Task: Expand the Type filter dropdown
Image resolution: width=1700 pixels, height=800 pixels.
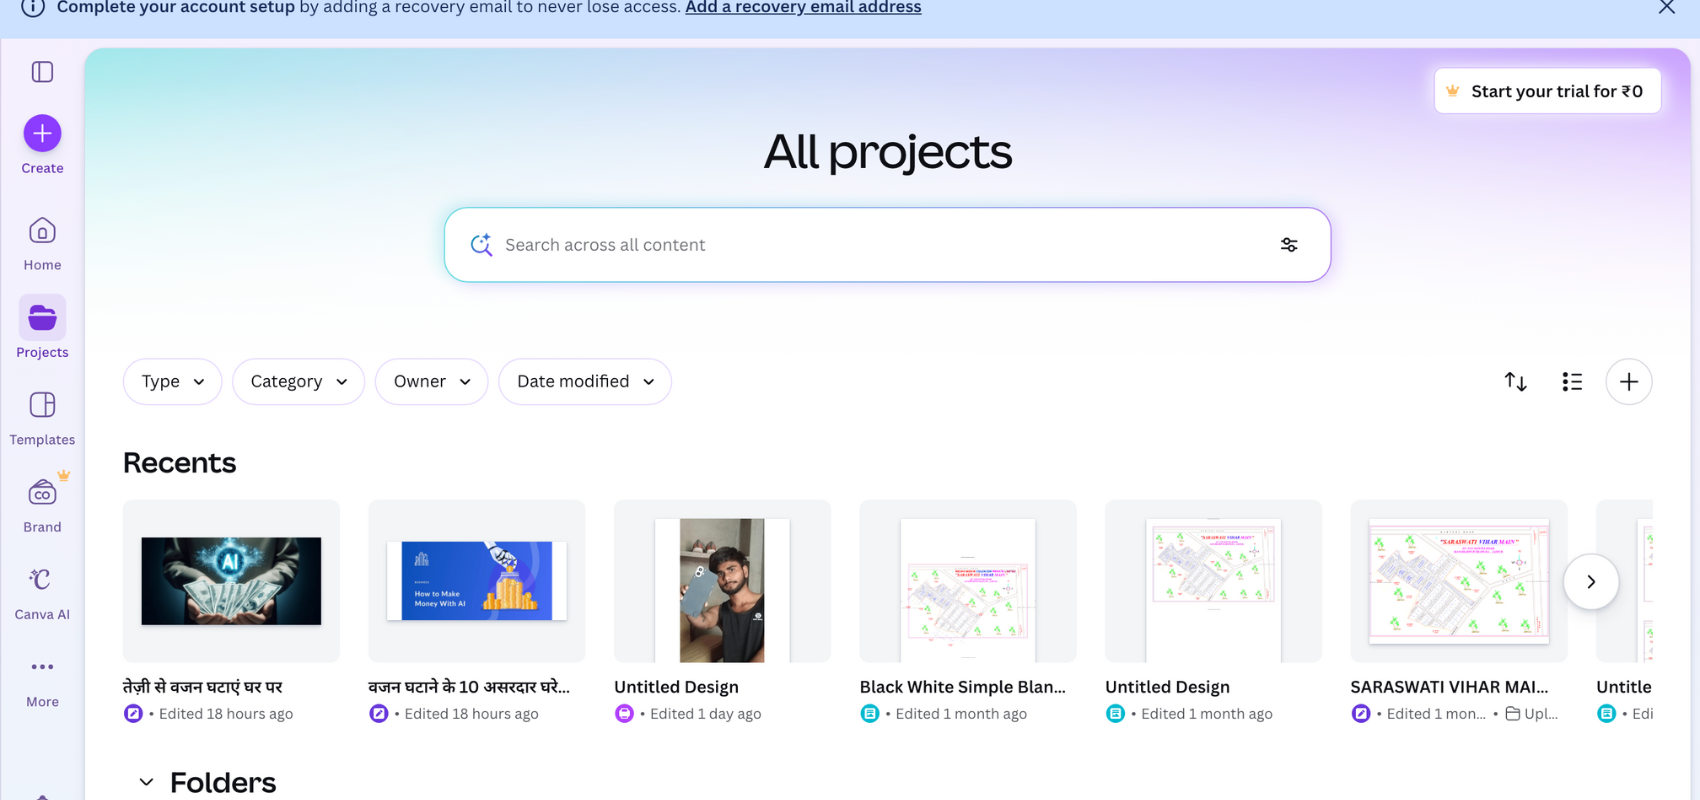Action: tap(172, 382)
